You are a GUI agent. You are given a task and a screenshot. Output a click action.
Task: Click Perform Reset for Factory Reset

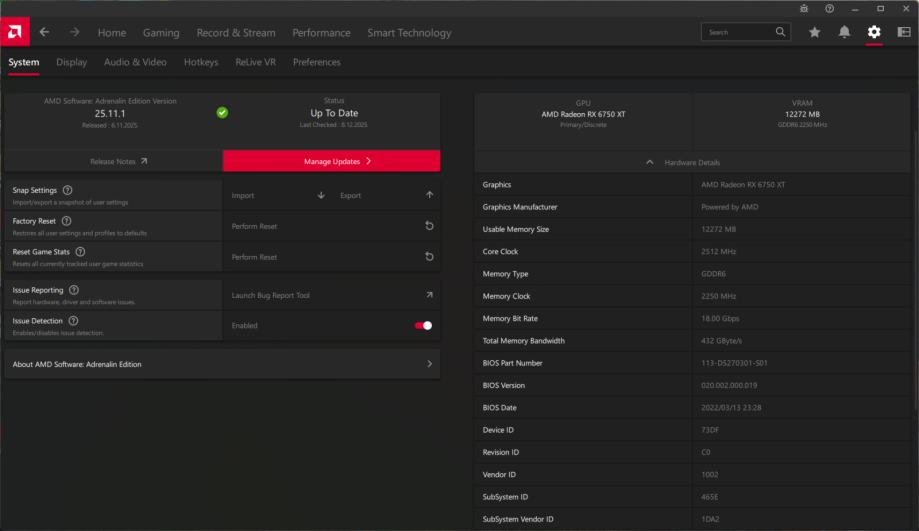[x=254, y=226]
